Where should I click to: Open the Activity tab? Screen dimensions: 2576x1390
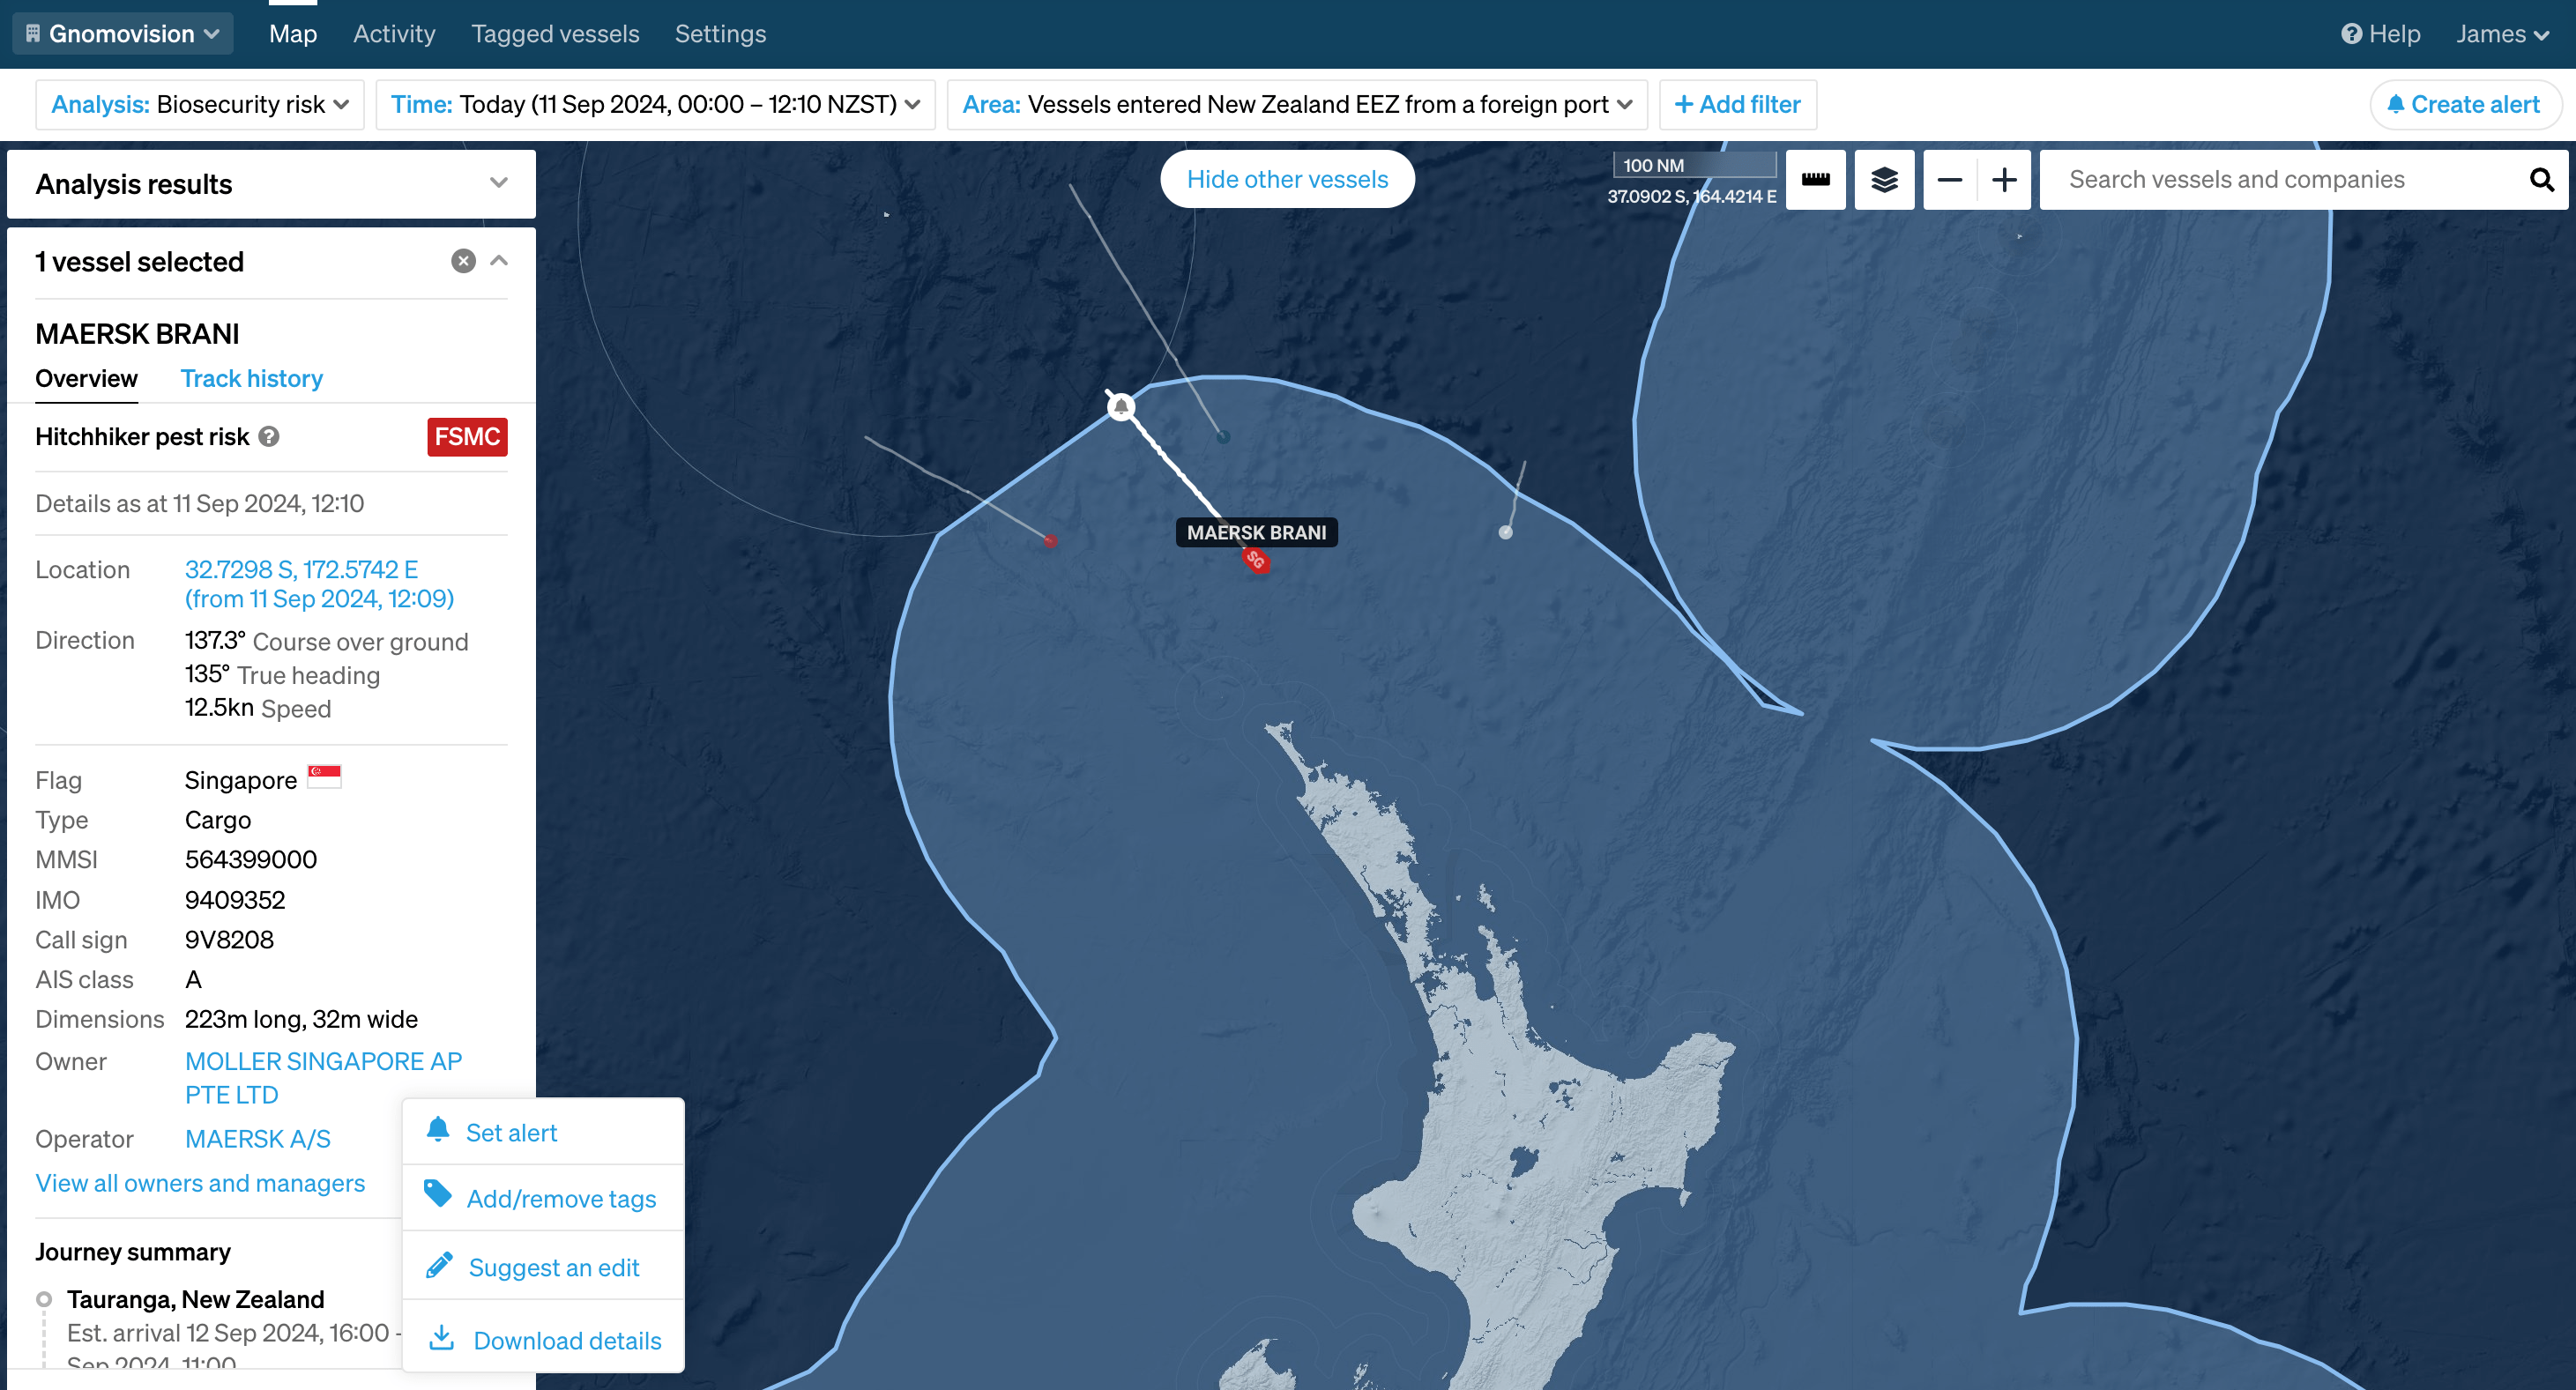tap(394, 34)
